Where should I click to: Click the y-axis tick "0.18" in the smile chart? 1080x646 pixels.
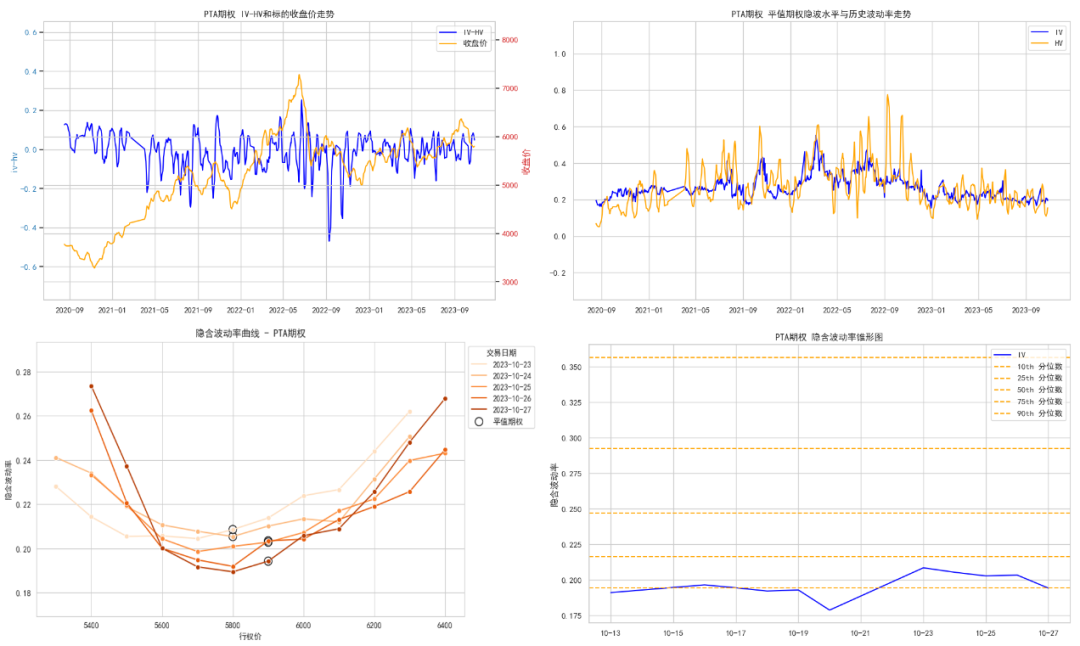(23, 594)
